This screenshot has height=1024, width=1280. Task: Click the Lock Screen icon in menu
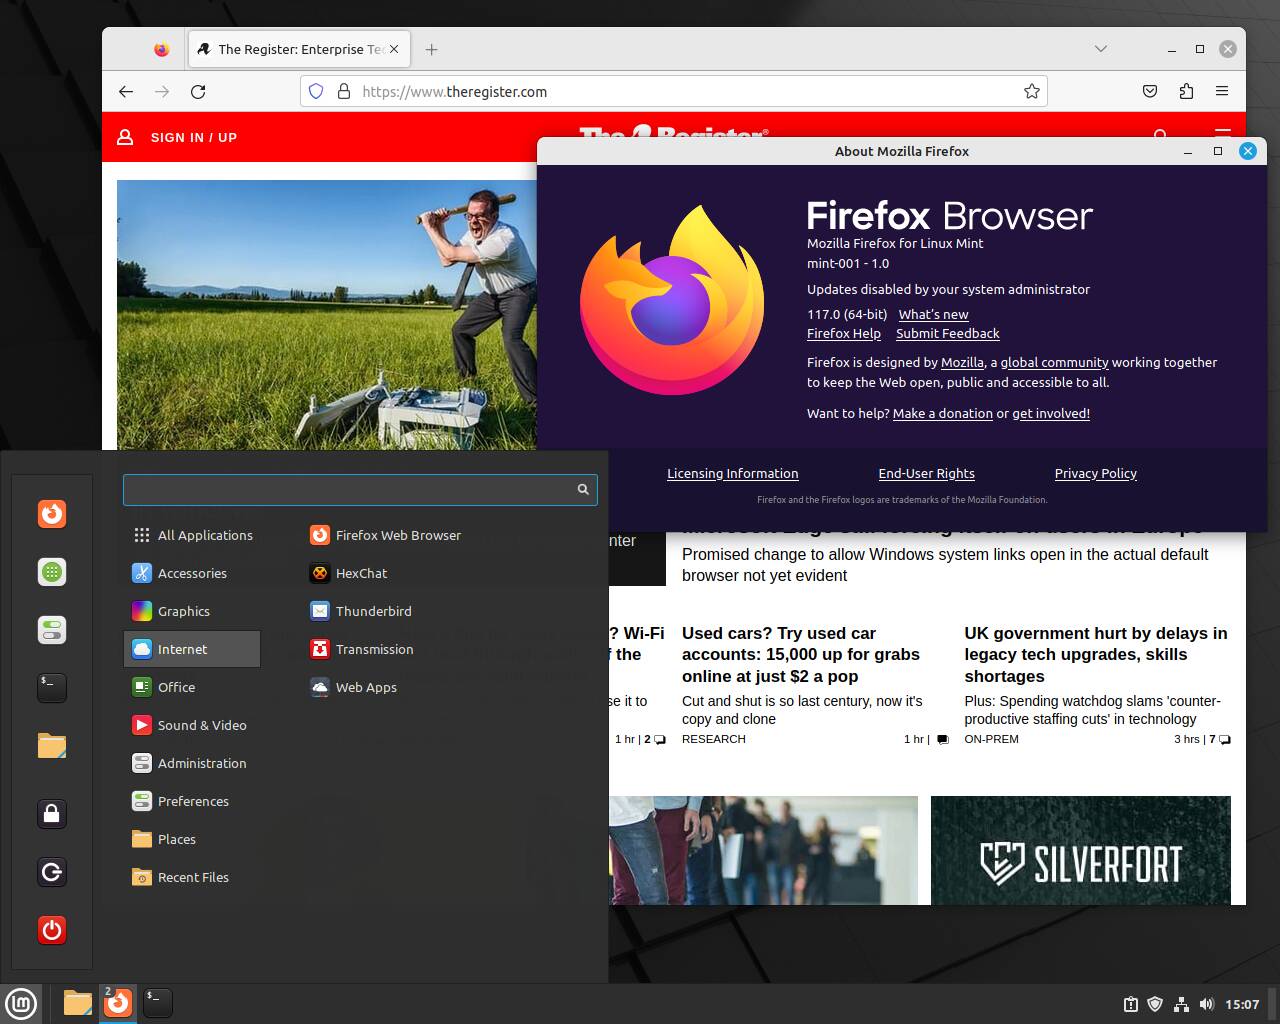click(x=52, y=814)
